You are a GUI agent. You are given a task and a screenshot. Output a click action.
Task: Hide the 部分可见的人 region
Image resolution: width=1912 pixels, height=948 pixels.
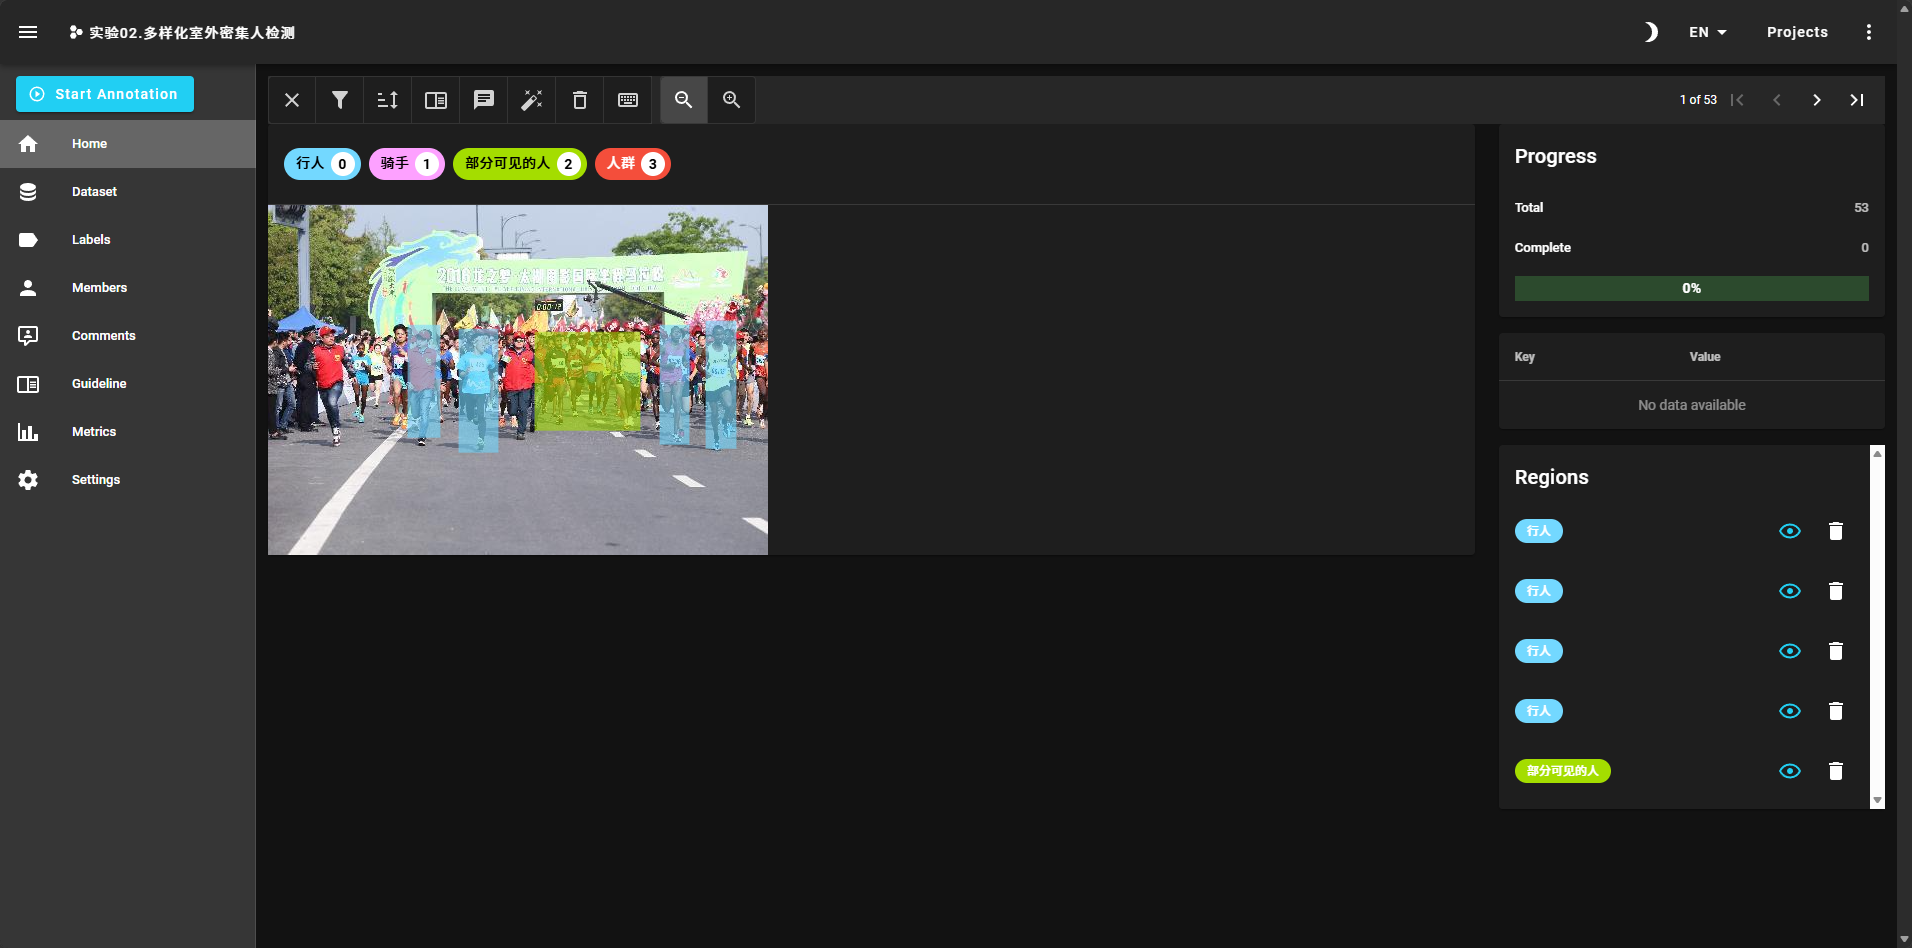[x=1789, y=771]
